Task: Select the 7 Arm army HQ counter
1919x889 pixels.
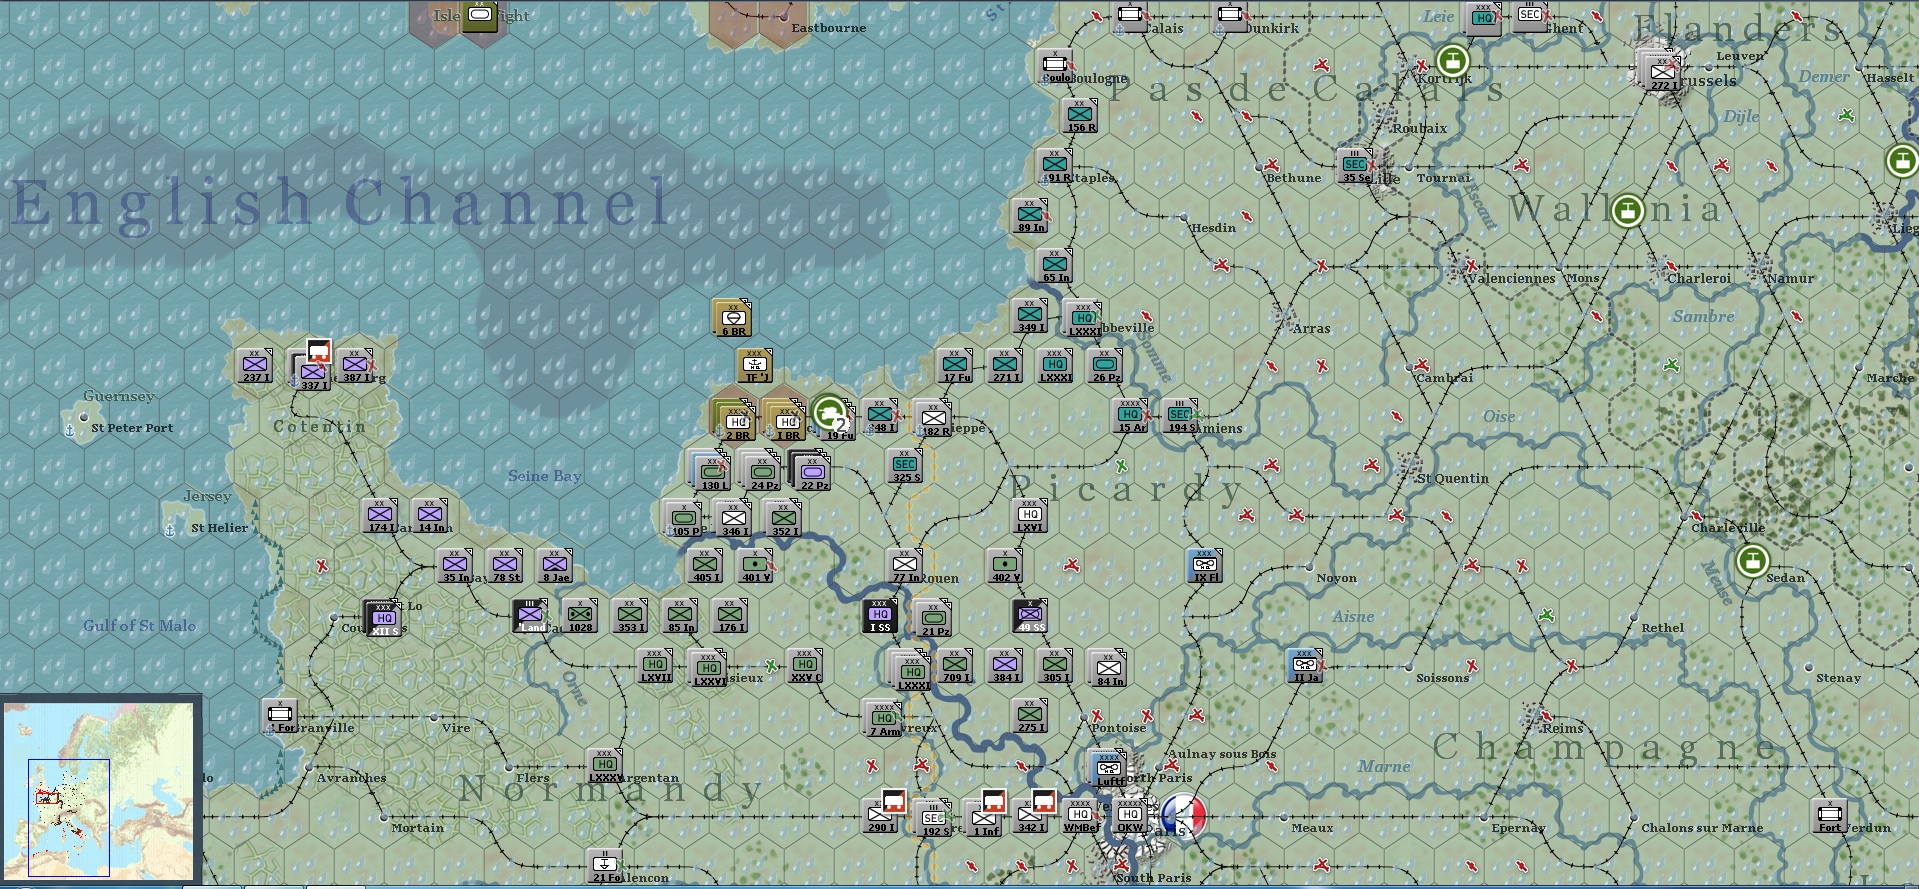Action: [883, 718]
